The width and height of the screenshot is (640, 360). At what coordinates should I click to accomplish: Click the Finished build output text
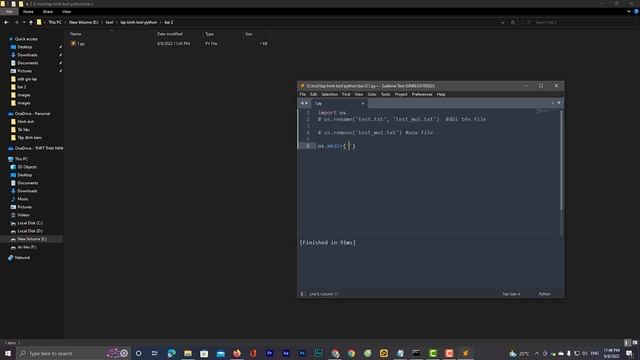click(328, 242)
